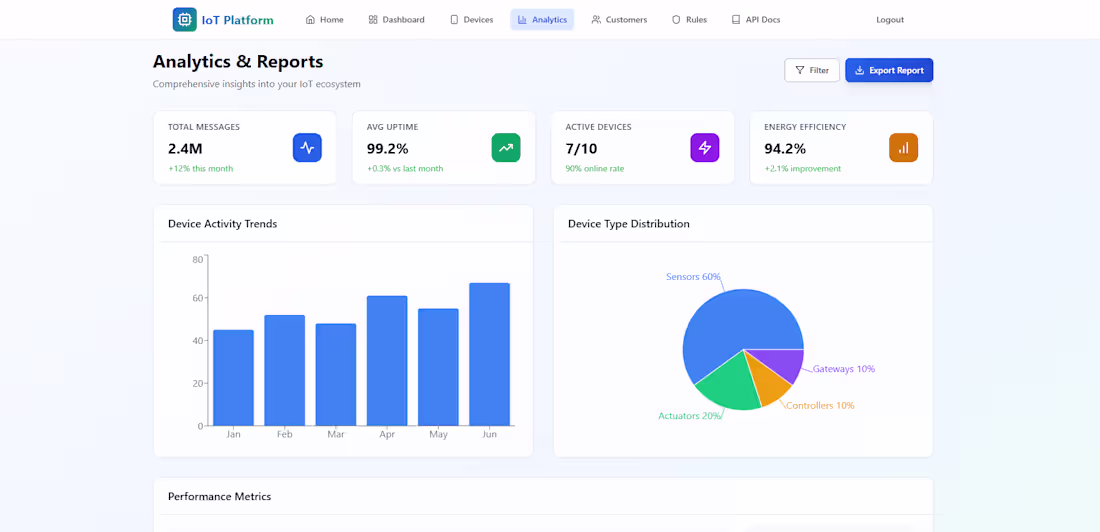Click the '90% online rate' text
Screen dimensions: 1100x532
click(x=595, y=168)
